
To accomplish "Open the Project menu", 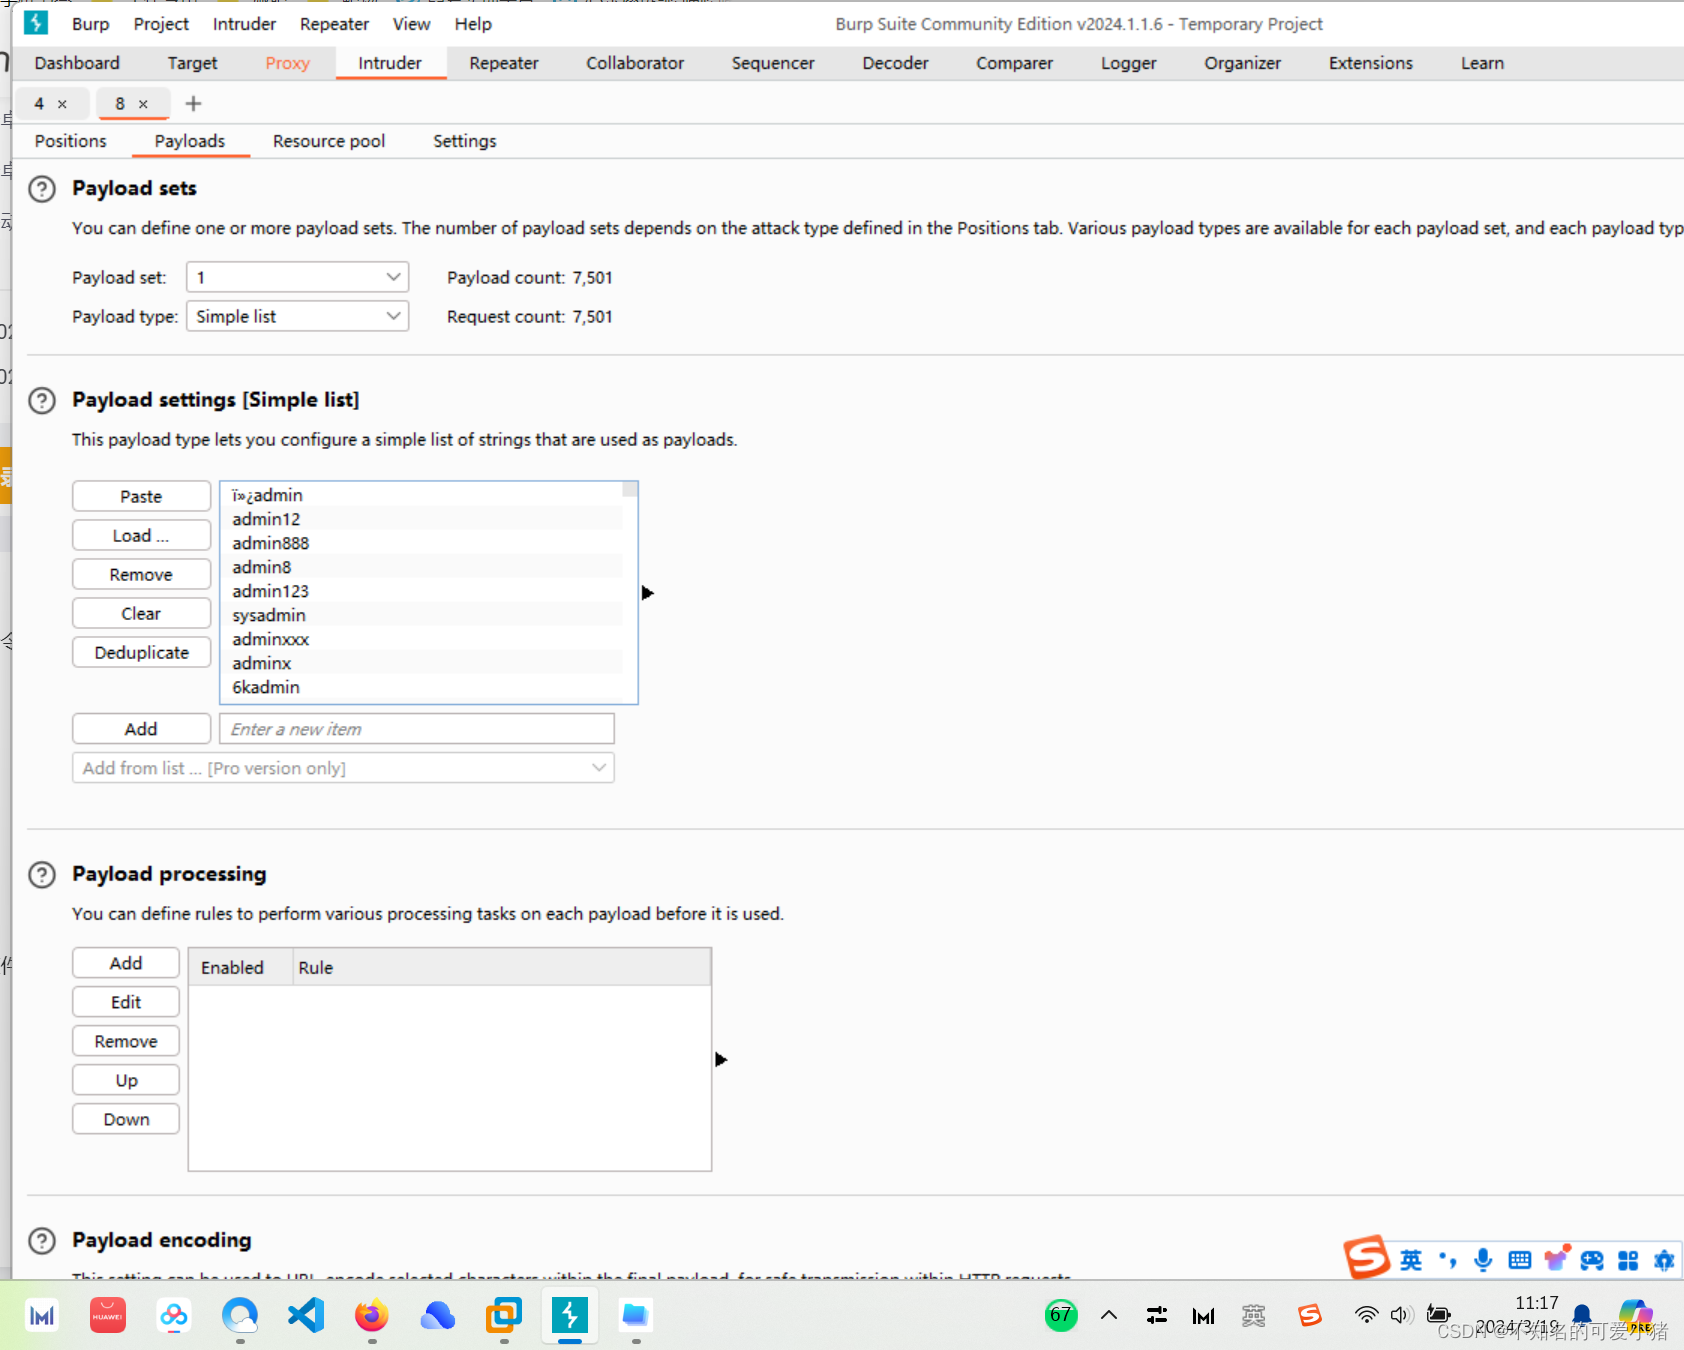I will click(161, 24).
